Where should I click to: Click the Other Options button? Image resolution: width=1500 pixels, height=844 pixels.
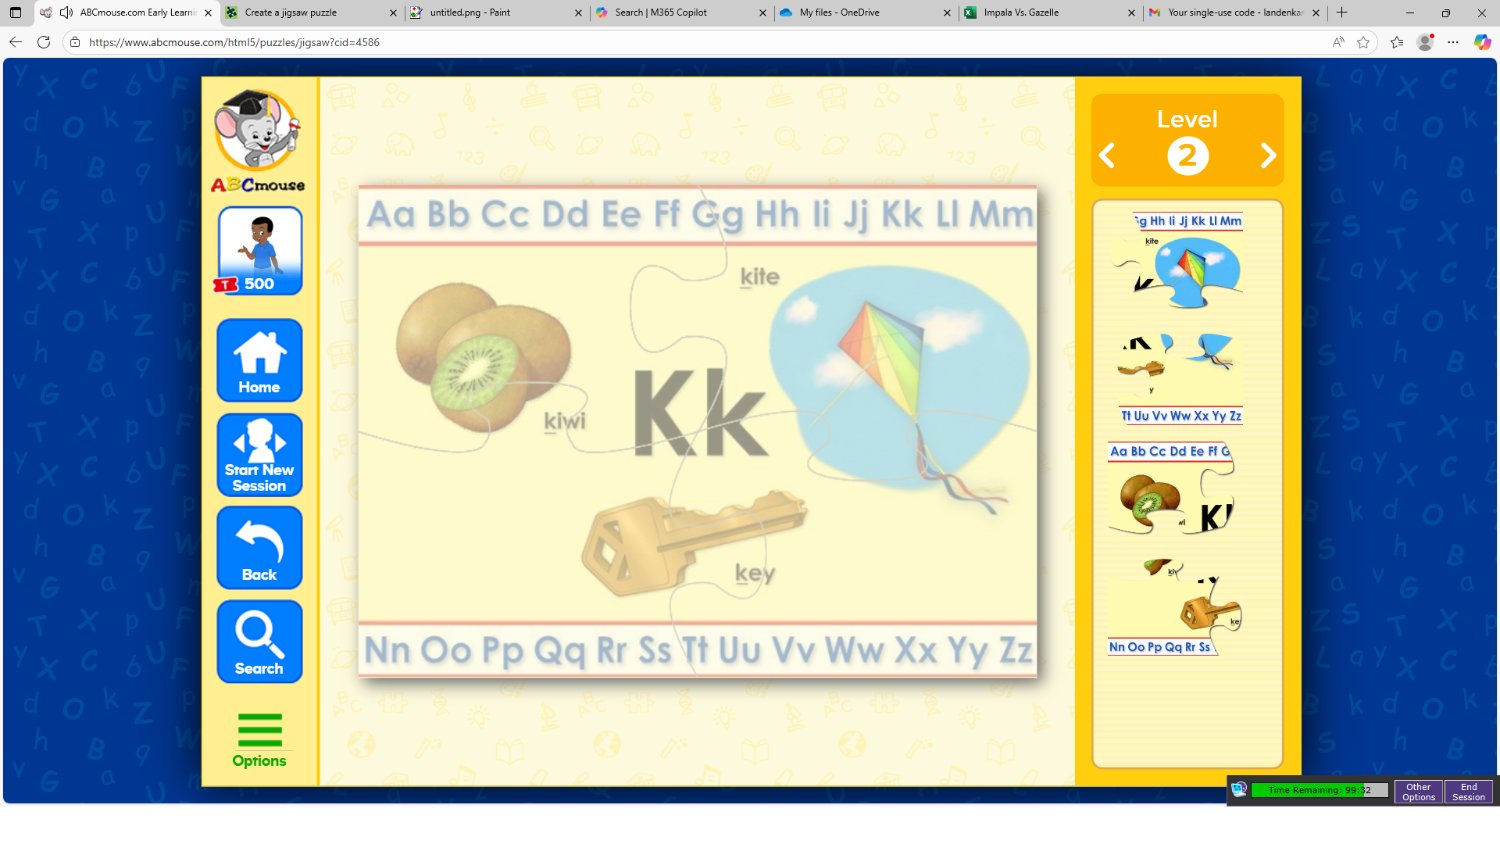pos(1417,791)
